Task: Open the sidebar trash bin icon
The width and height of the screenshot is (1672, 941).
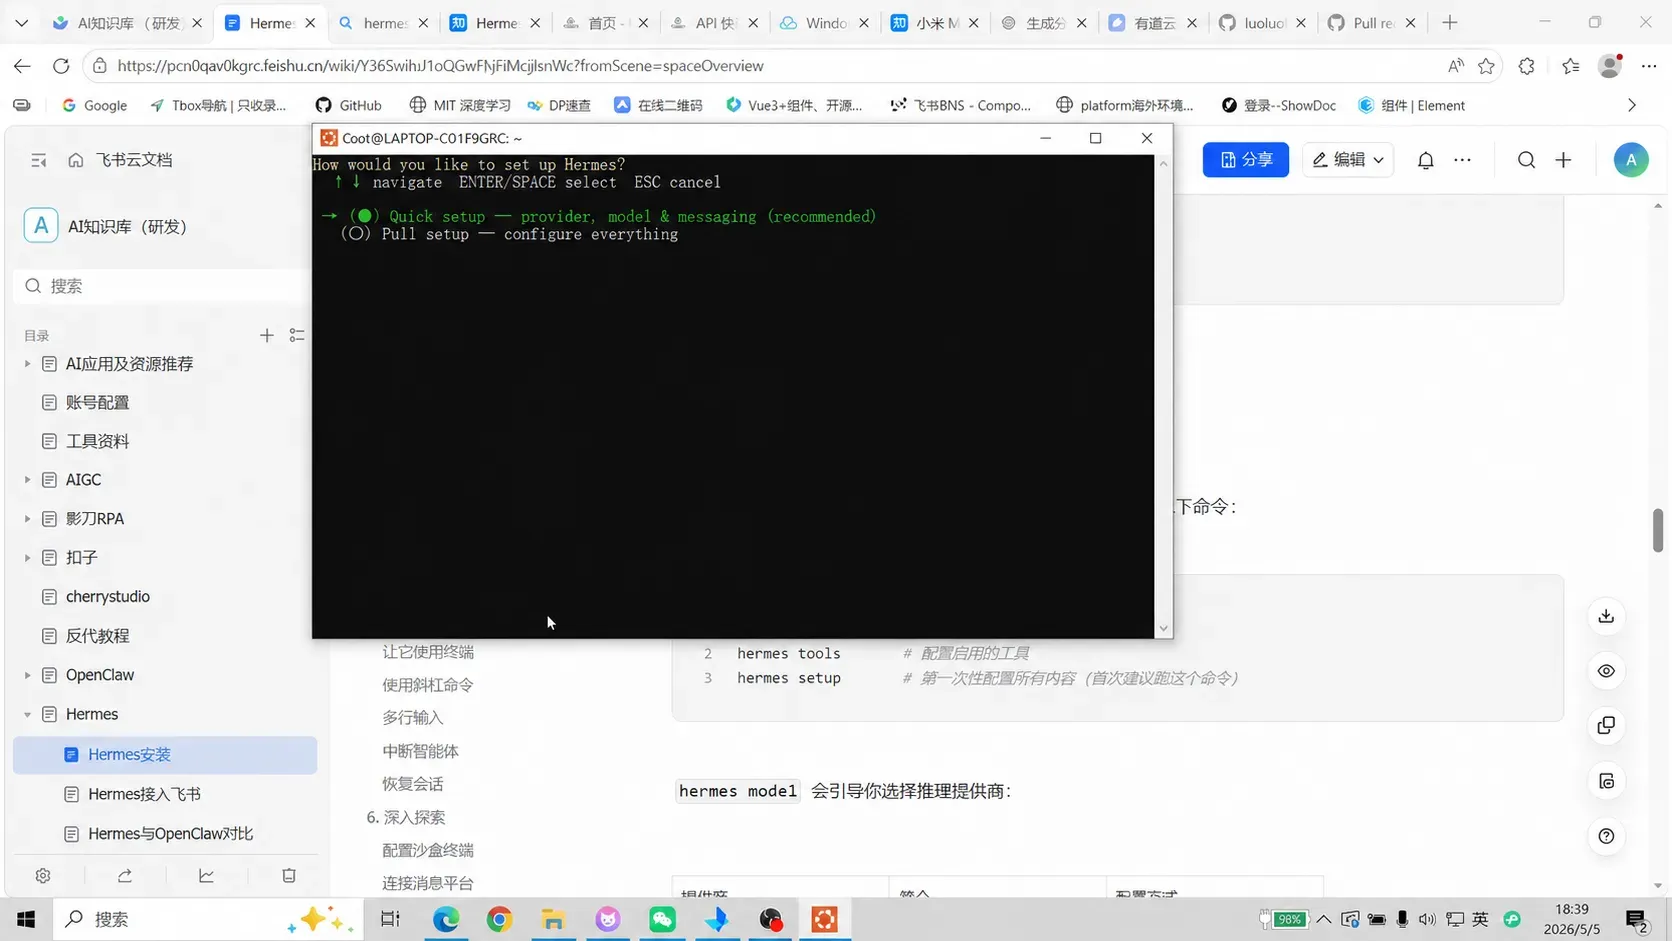Action: [289, 876]
